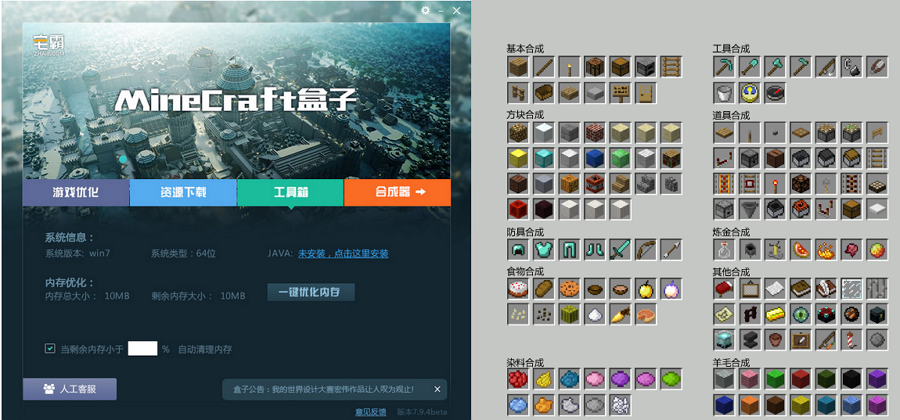Choose the compass recipe icon
The image size is (900, 420).
click(775, 93)
